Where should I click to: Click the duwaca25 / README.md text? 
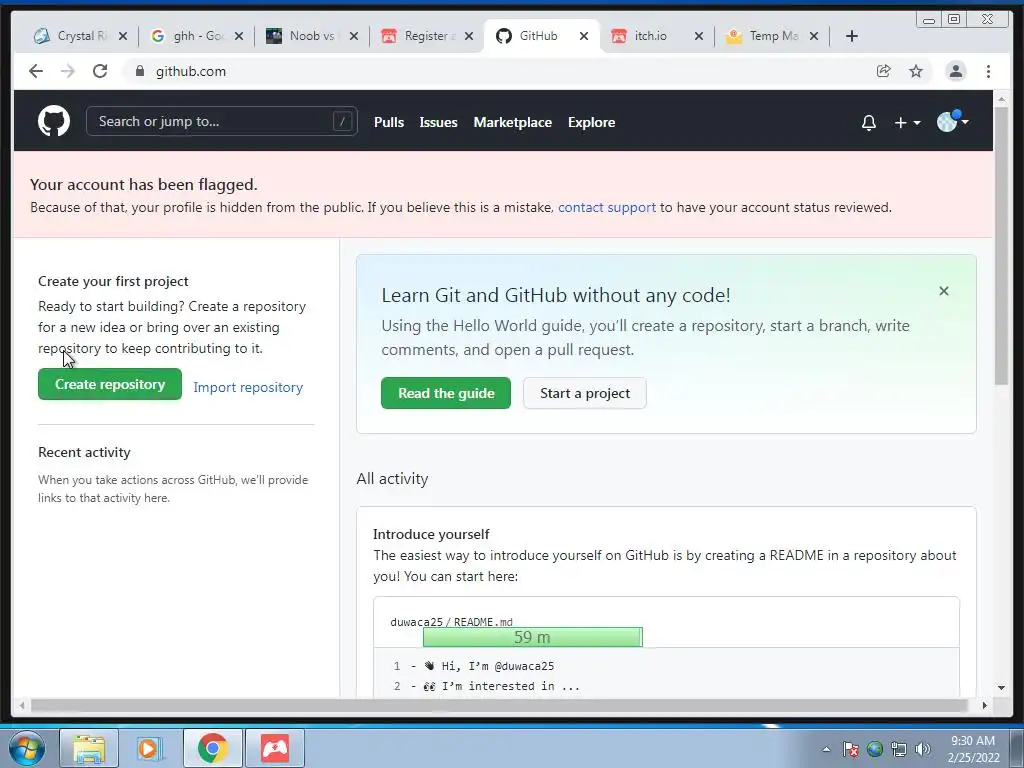(451, 622)
